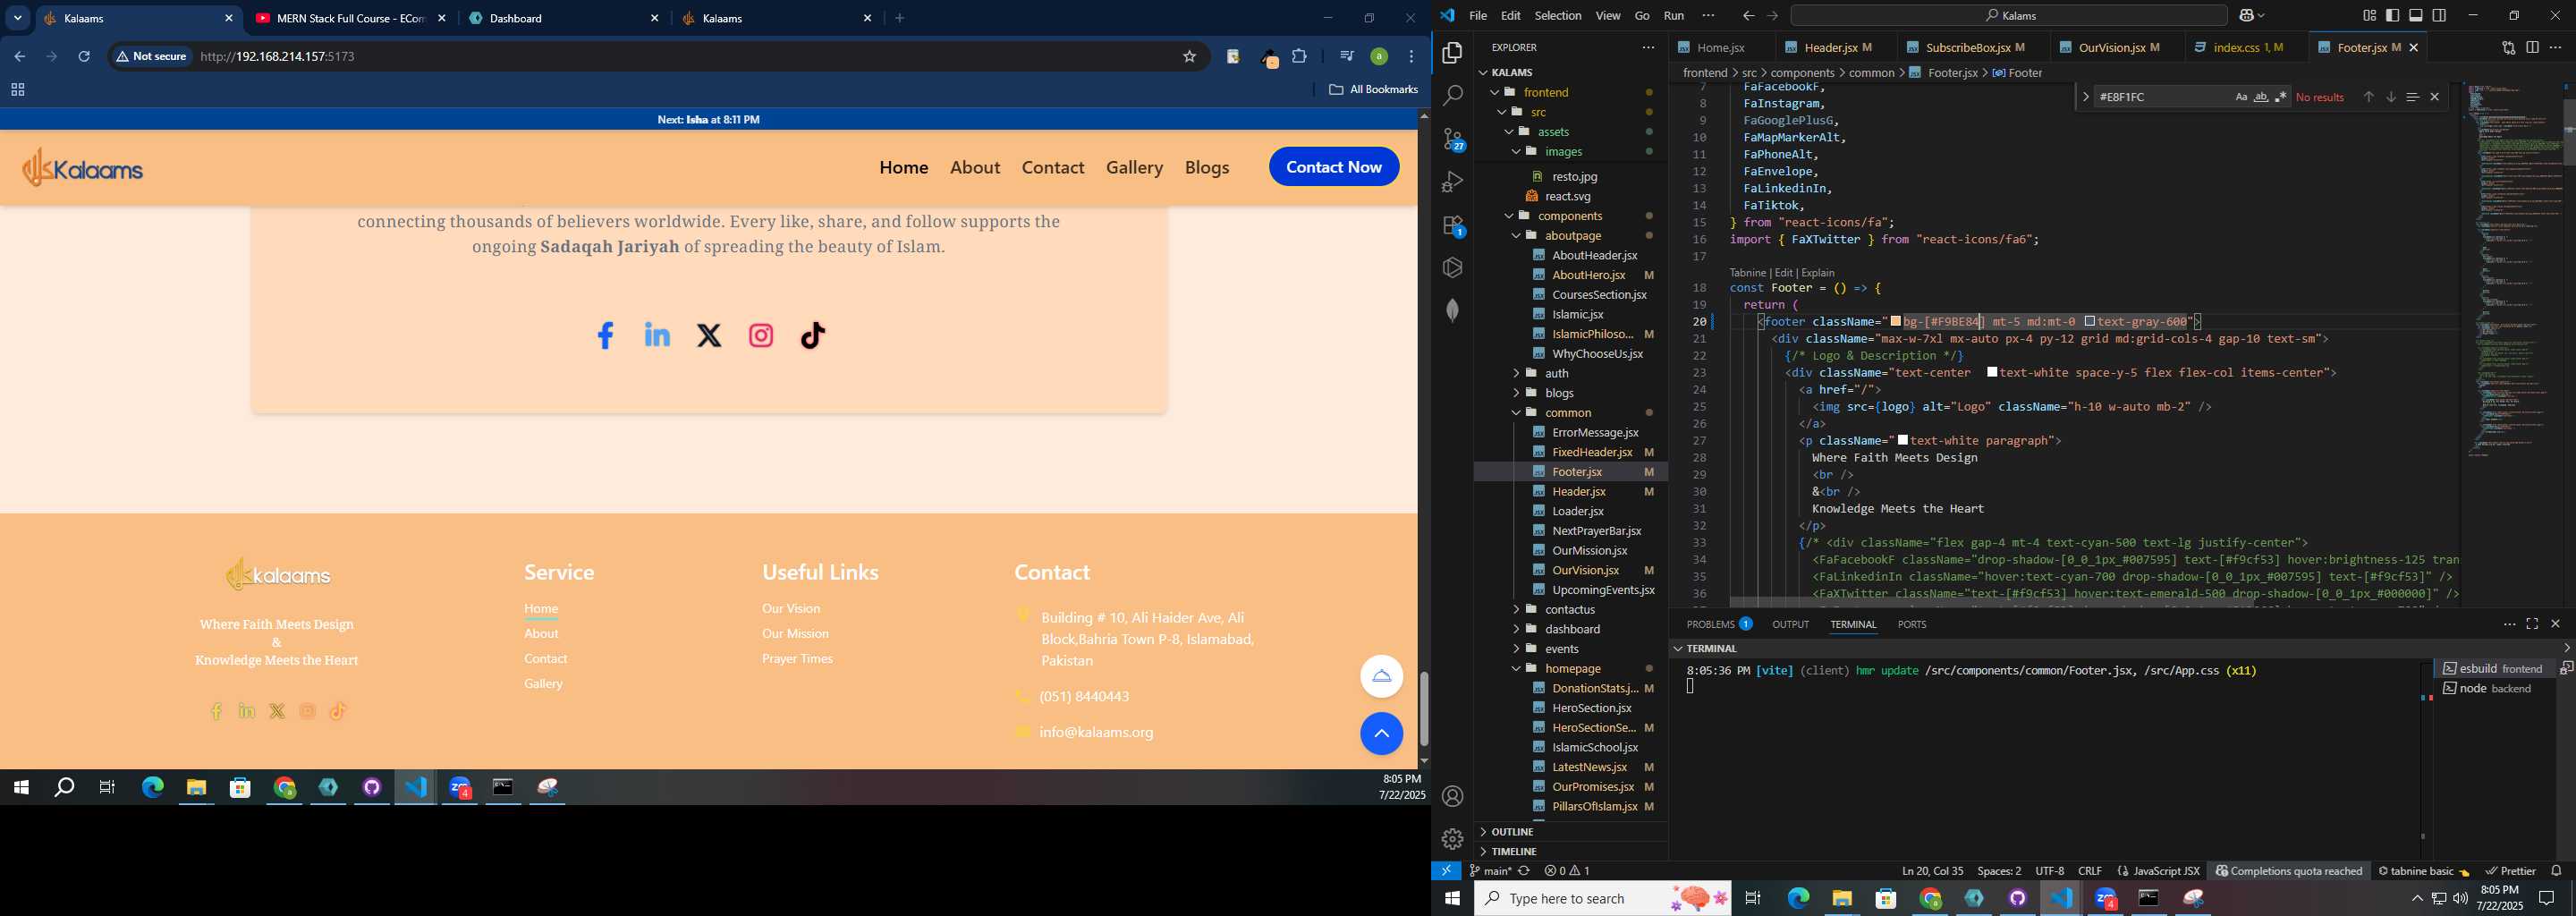Select the node backend terminal
Viewport: 2576px width, 916px height.
(x=2495, y=689)
